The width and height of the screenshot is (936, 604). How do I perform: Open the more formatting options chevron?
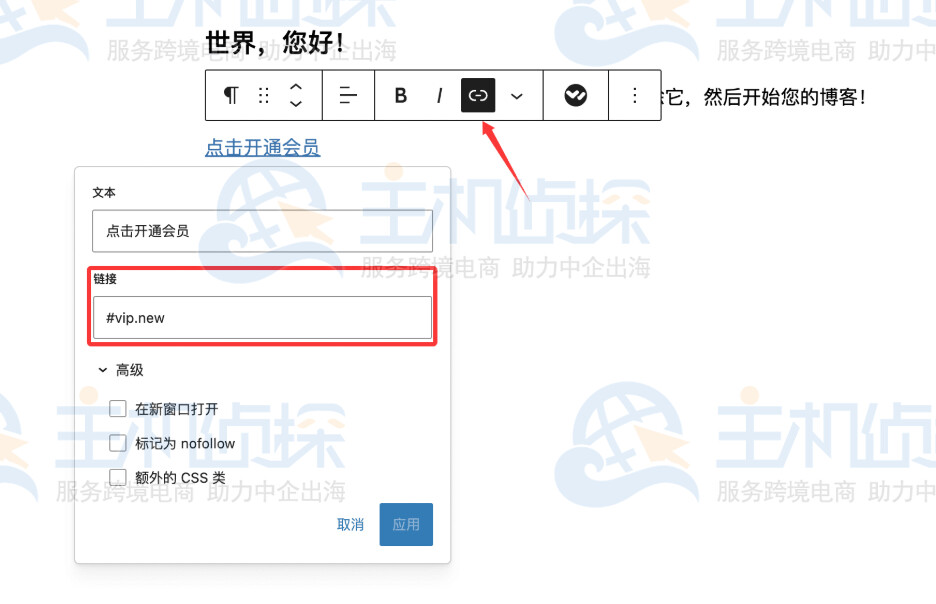517,95
